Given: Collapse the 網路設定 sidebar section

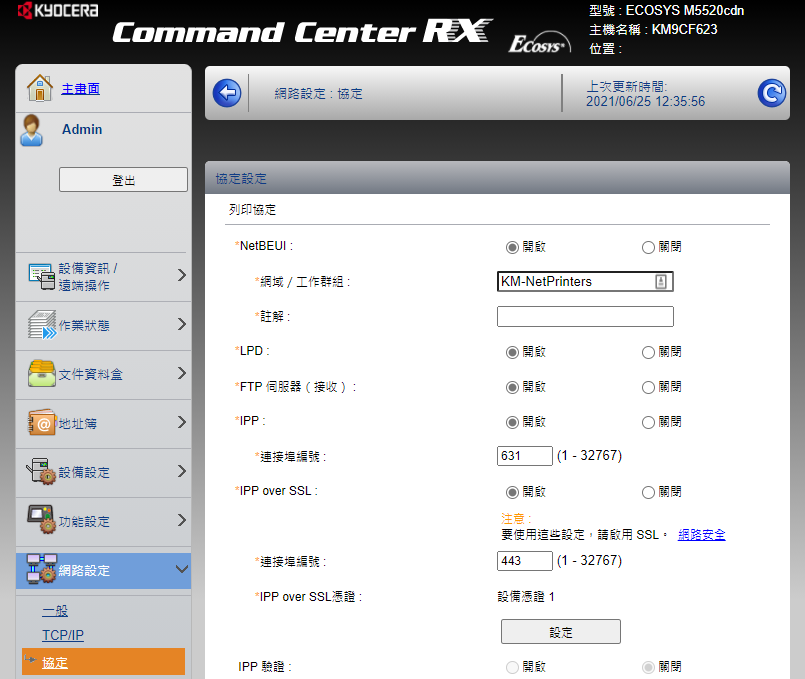Looking at the screenshot, I should [181, 570].
